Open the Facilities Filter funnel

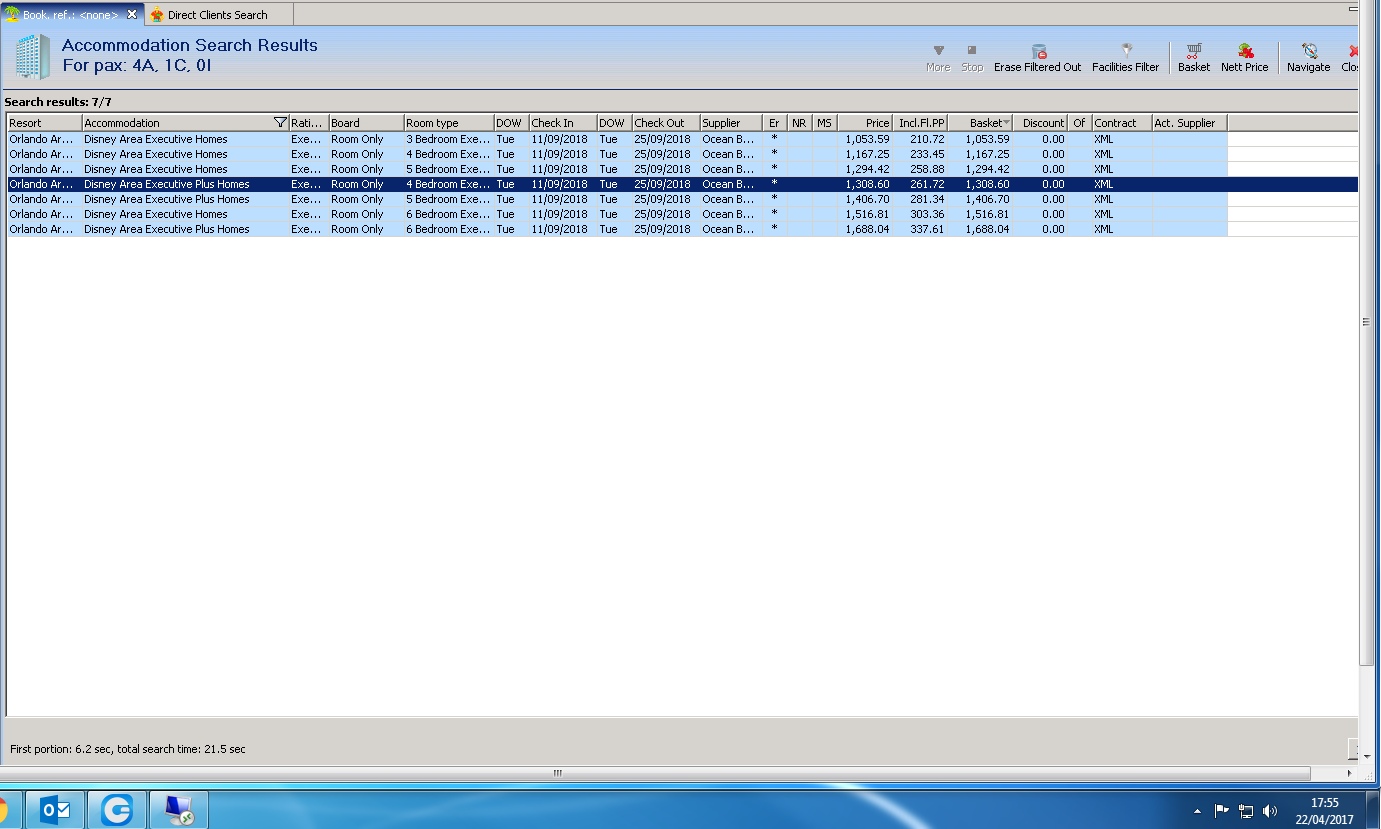coord(1126,50)
